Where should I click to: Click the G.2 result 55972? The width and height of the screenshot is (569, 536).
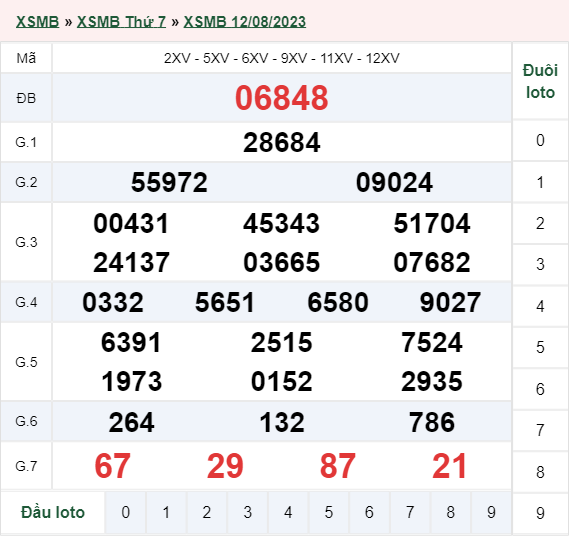169,182
